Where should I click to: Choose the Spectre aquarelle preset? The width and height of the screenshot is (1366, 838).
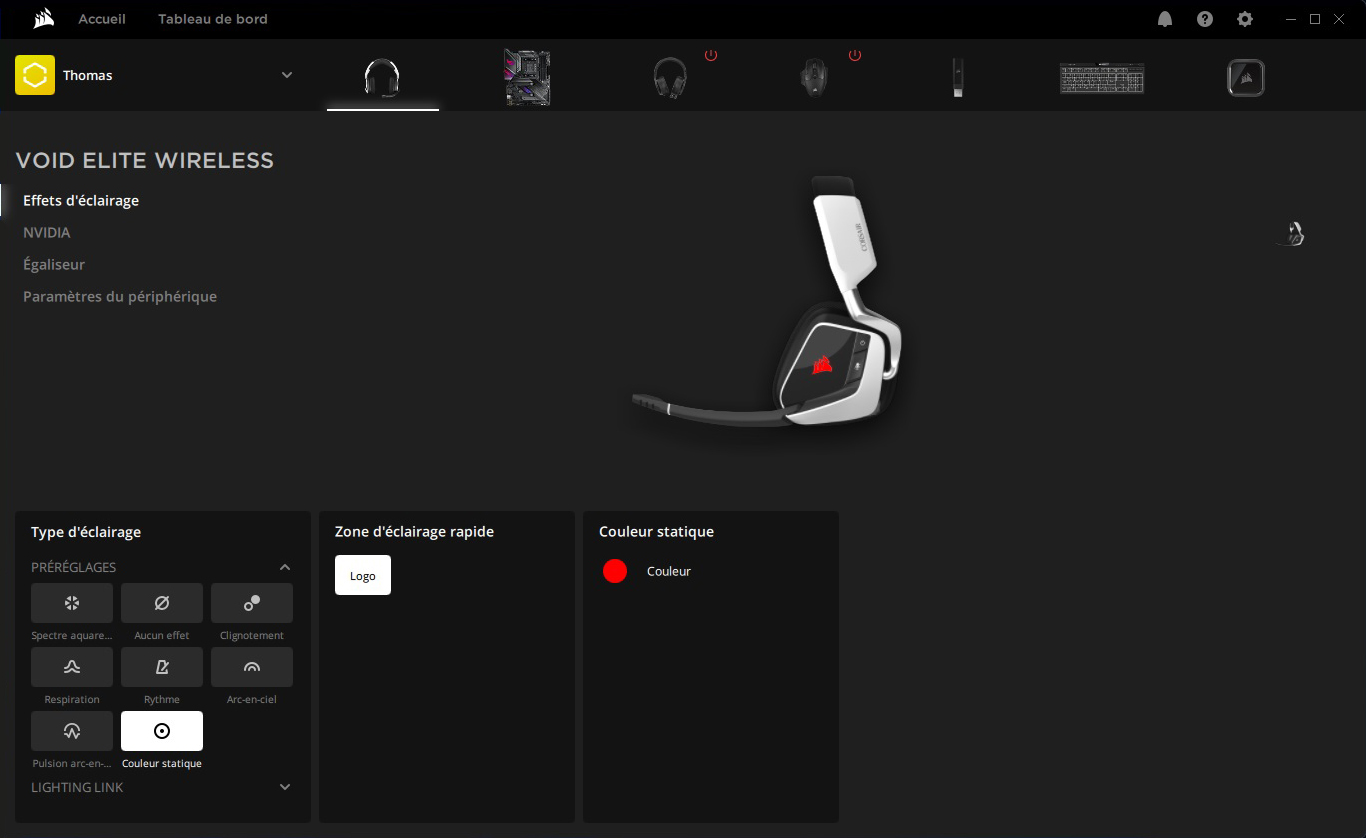pos(72,603)
